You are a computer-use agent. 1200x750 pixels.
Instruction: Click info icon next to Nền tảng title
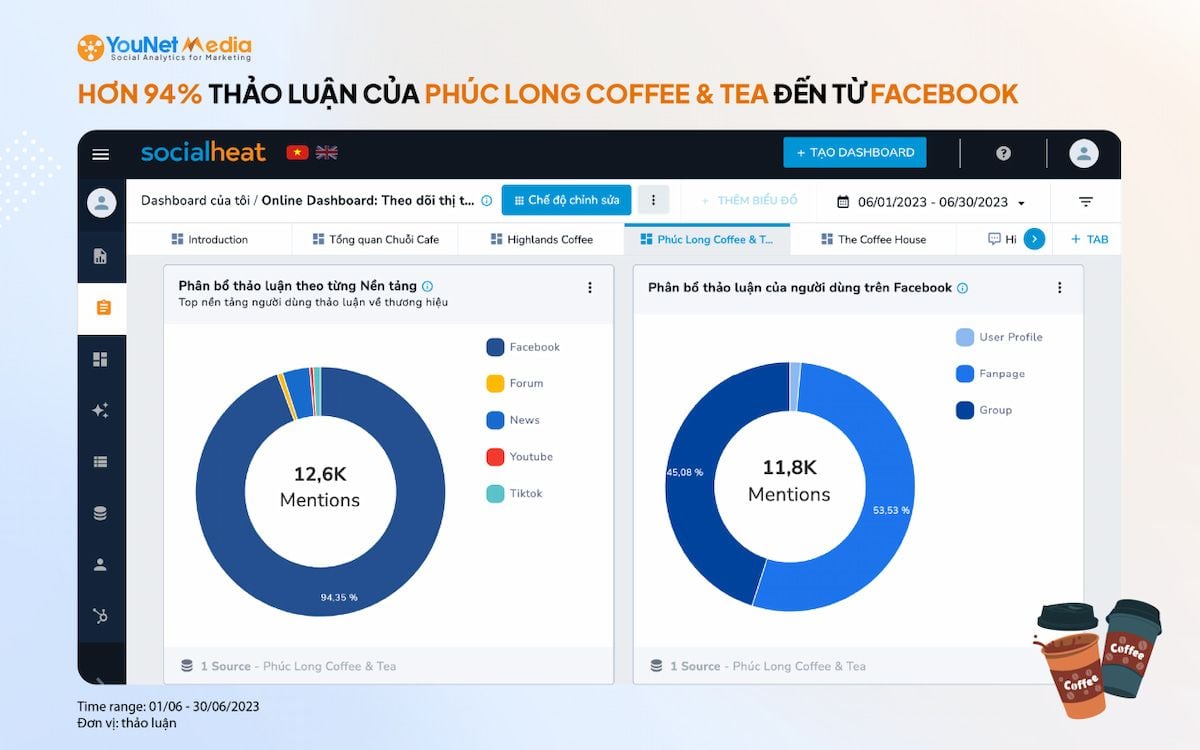428,287
